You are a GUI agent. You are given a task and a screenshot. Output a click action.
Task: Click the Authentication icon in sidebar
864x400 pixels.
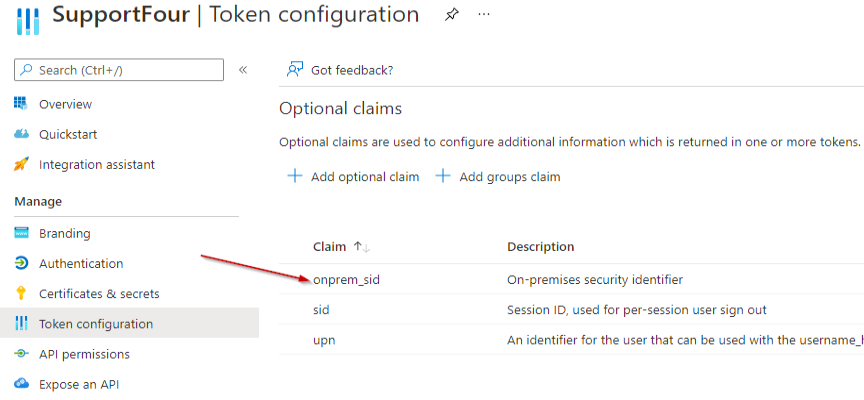coord(20,264)
